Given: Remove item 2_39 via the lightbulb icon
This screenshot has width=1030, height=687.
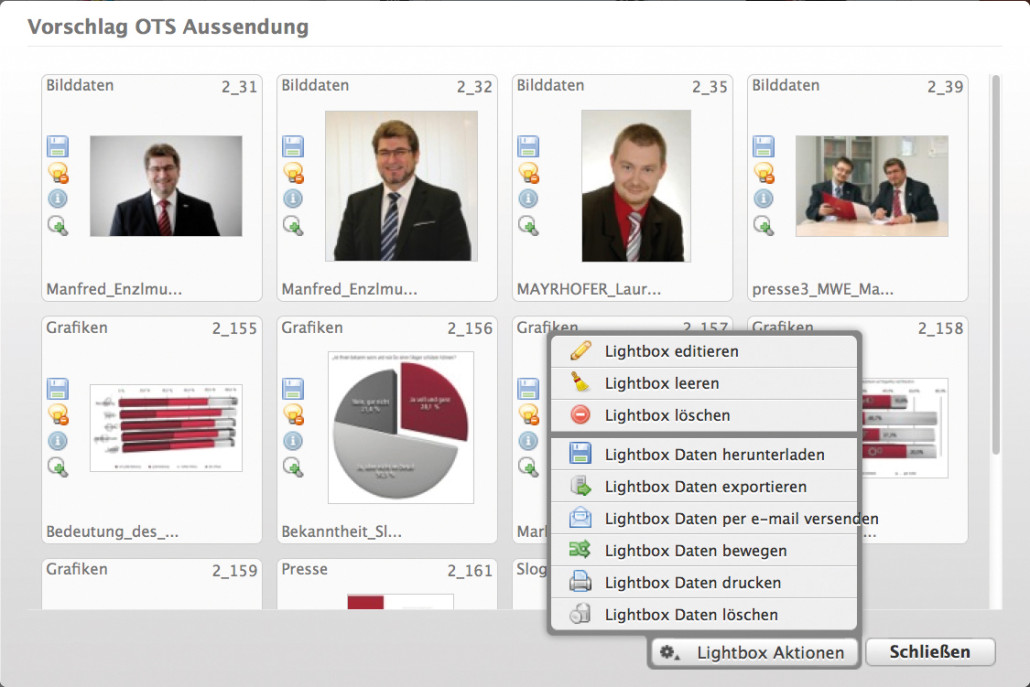Looking at the screenshot, I should point(764,173).
